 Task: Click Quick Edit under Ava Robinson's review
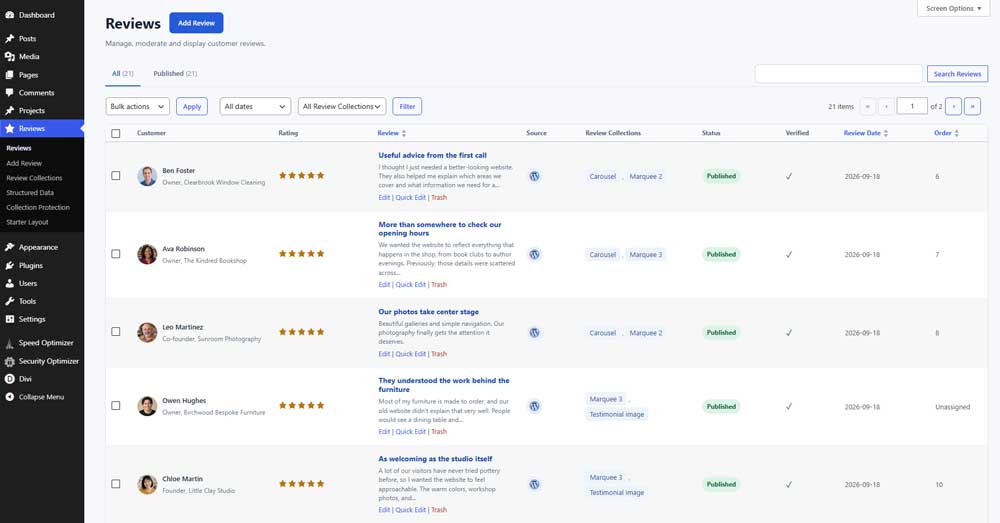[x=411, y=284]
